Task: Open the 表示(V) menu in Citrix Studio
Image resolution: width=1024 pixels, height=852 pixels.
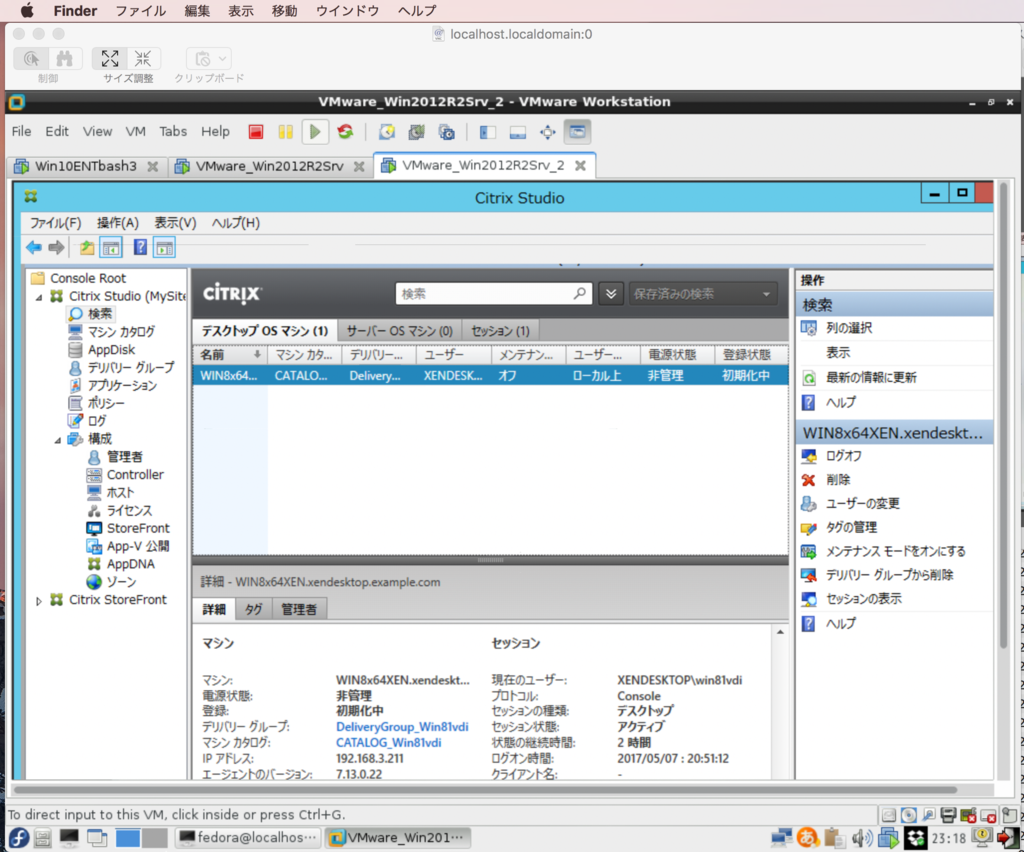Action: 175,223
